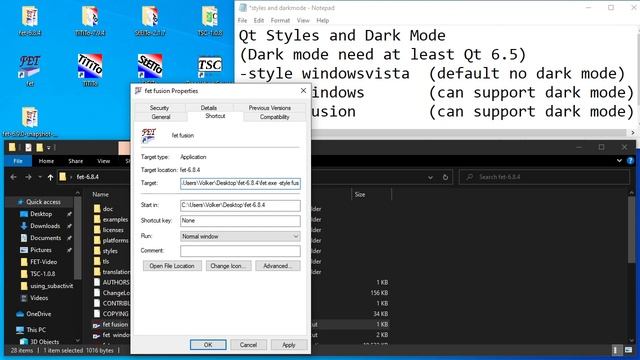Switch to the Details tab
Viewport: 640px width, 360px height.
[209, 108]
